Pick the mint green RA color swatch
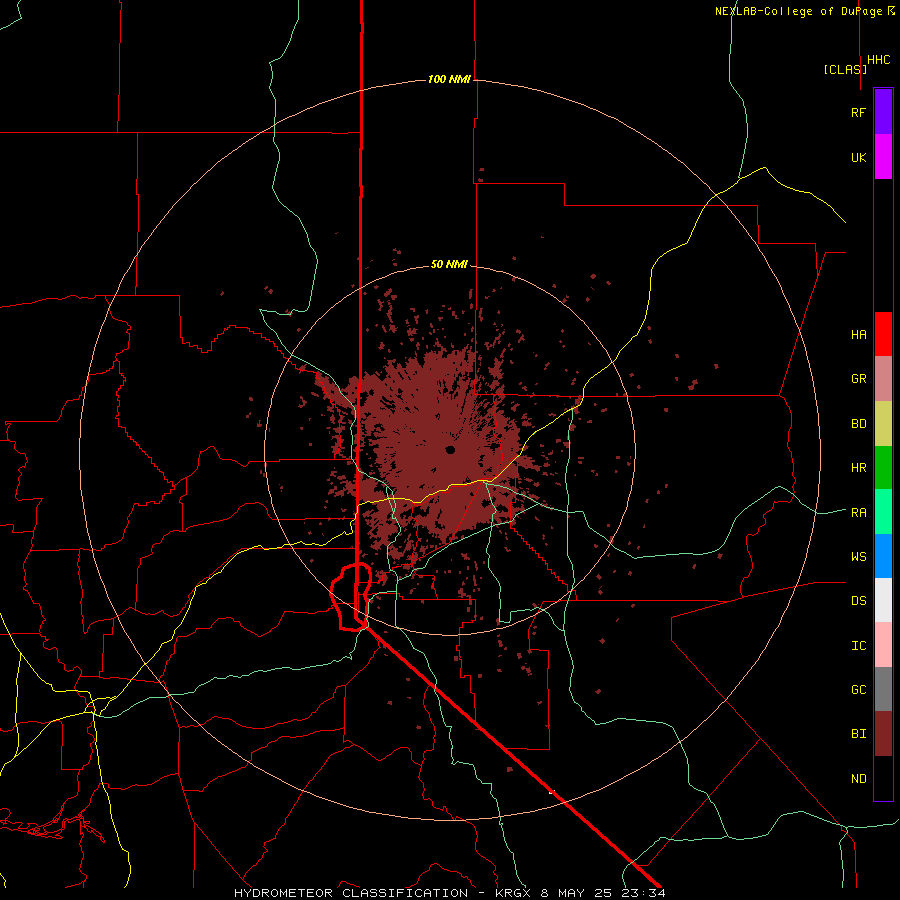Viewport: 900px width, 900px height. coord(883,512)
